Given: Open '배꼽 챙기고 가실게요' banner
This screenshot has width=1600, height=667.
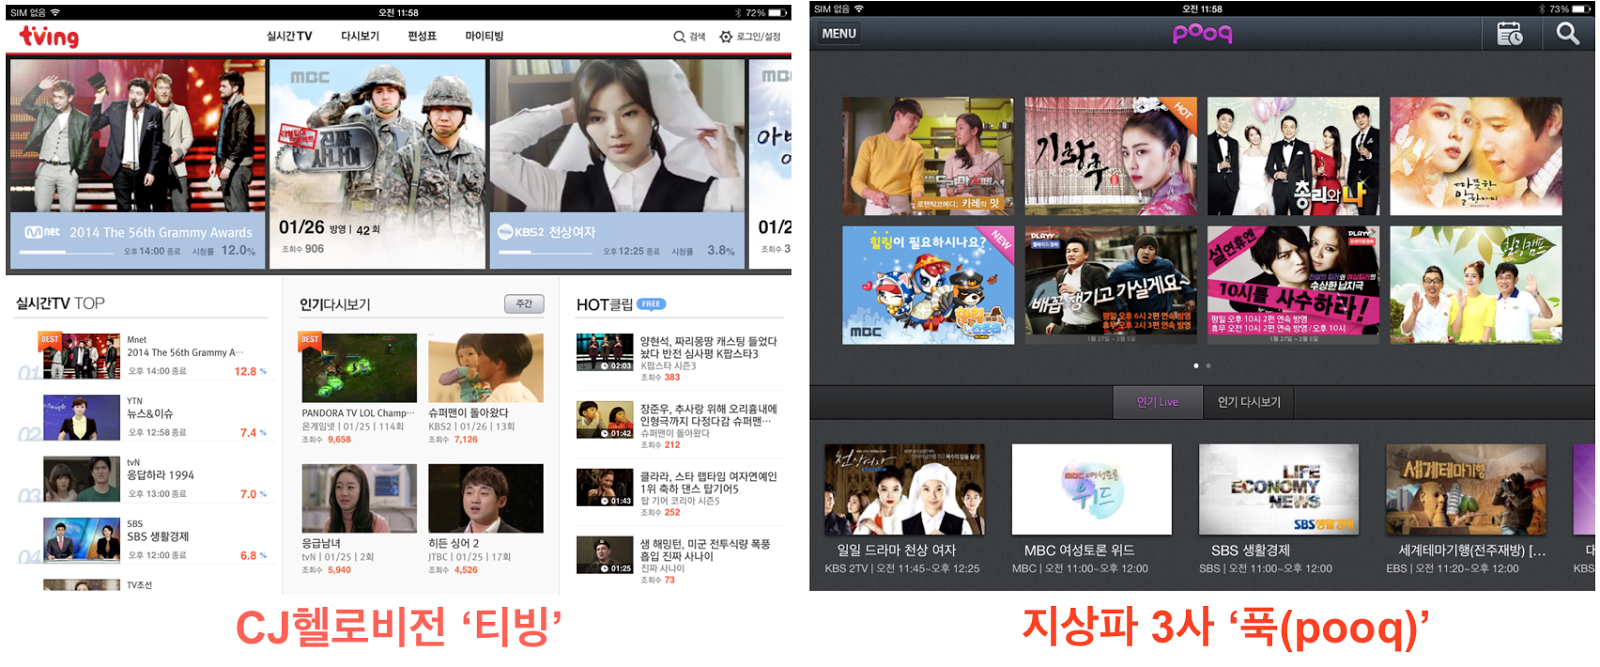Looking at the screenshot, I should click(x=1111, y=285).
